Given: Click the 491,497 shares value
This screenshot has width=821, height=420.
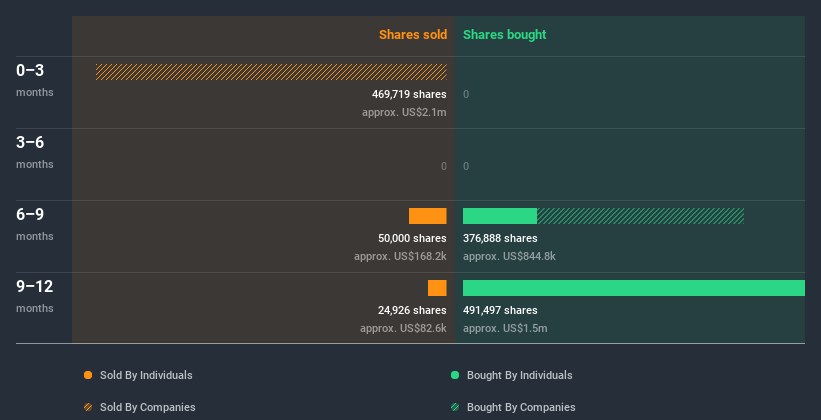Looking at the screenshot, I should [500, 310].
